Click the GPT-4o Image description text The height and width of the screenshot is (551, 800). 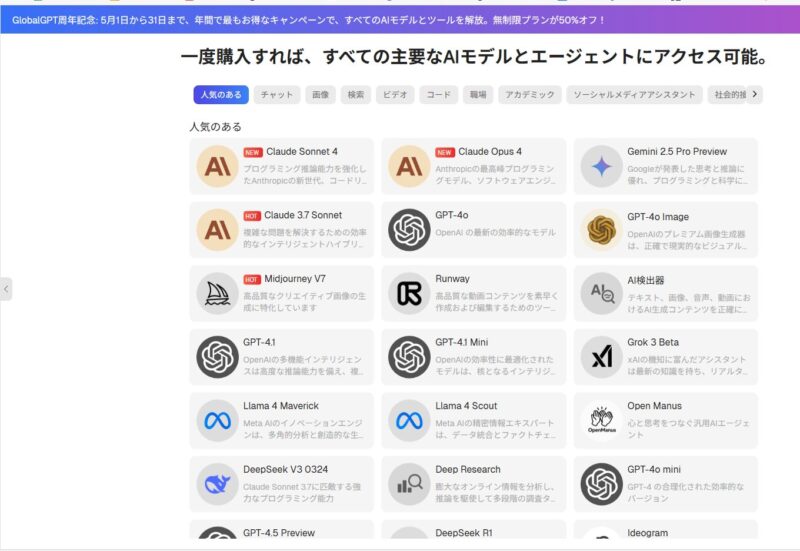[687, 240]
